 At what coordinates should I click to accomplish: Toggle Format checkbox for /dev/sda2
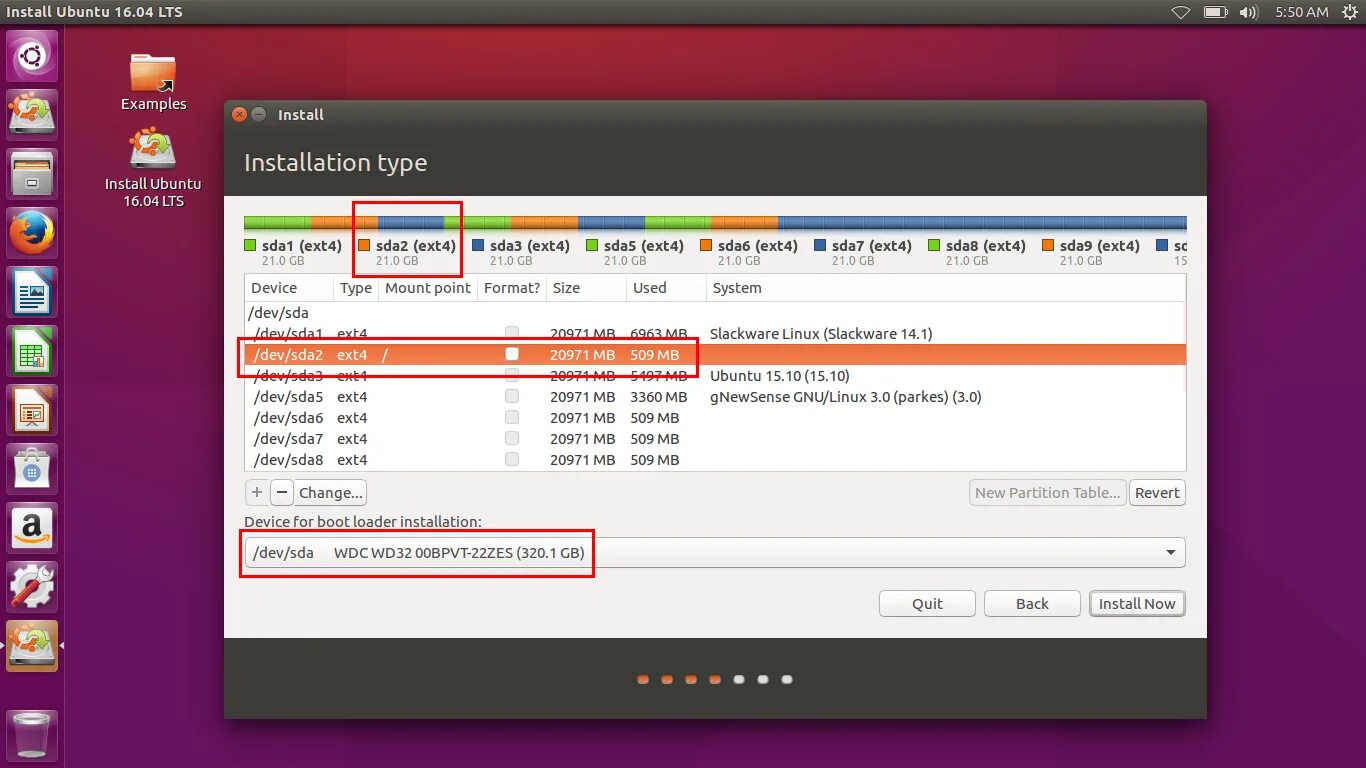point(512,354)
